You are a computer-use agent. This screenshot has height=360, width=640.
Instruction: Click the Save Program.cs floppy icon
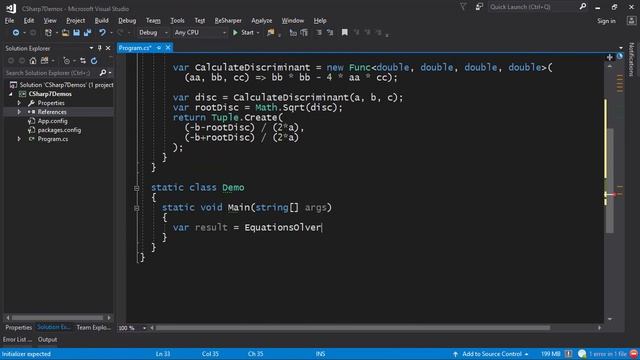[76, 33]
